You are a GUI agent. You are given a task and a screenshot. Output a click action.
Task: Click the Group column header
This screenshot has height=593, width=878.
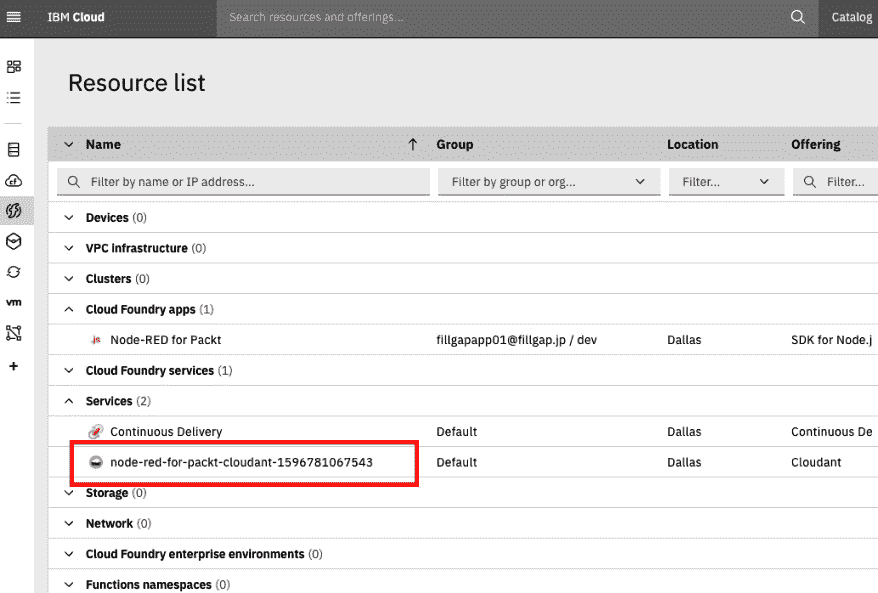coord(455,144)
